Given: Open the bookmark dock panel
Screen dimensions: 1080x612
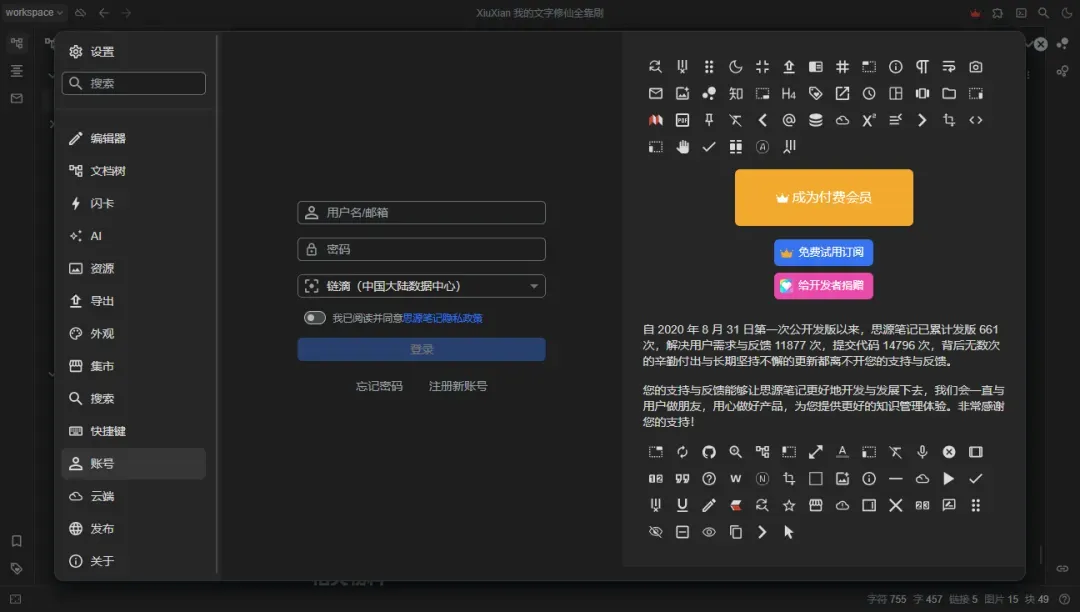Looking at the screenshot, I should tap(17, 541).
